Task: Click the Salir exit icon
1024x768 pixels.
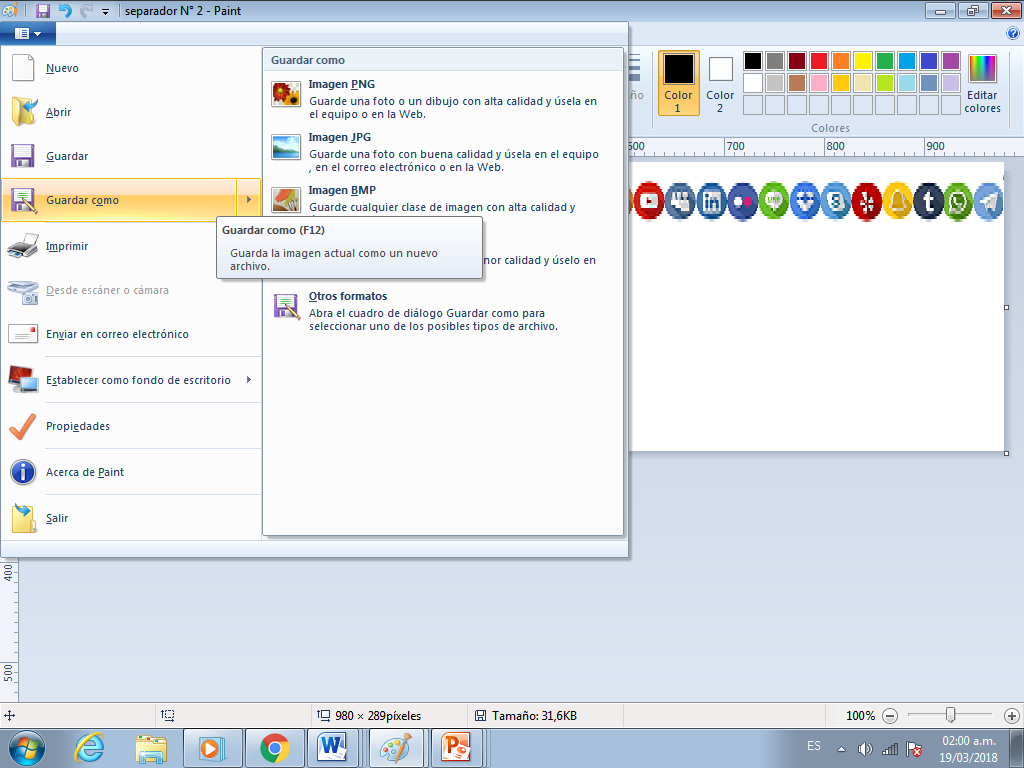Action: coord(24,518)
